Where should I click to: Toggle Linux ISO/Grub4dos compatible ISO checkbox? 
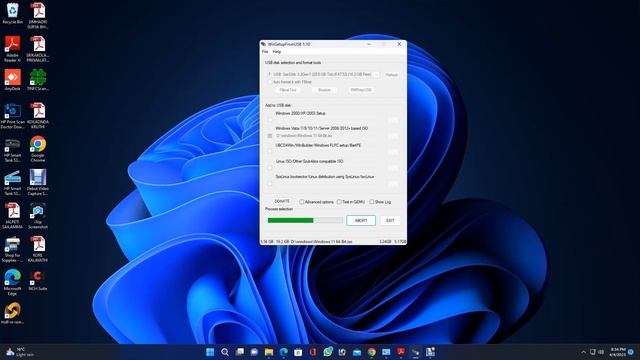coord(270,168)
